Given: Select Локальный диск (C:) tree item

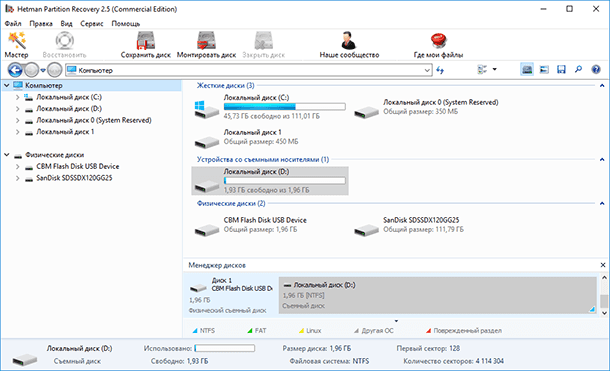Looking at the screenshot, I should point(69,97).
